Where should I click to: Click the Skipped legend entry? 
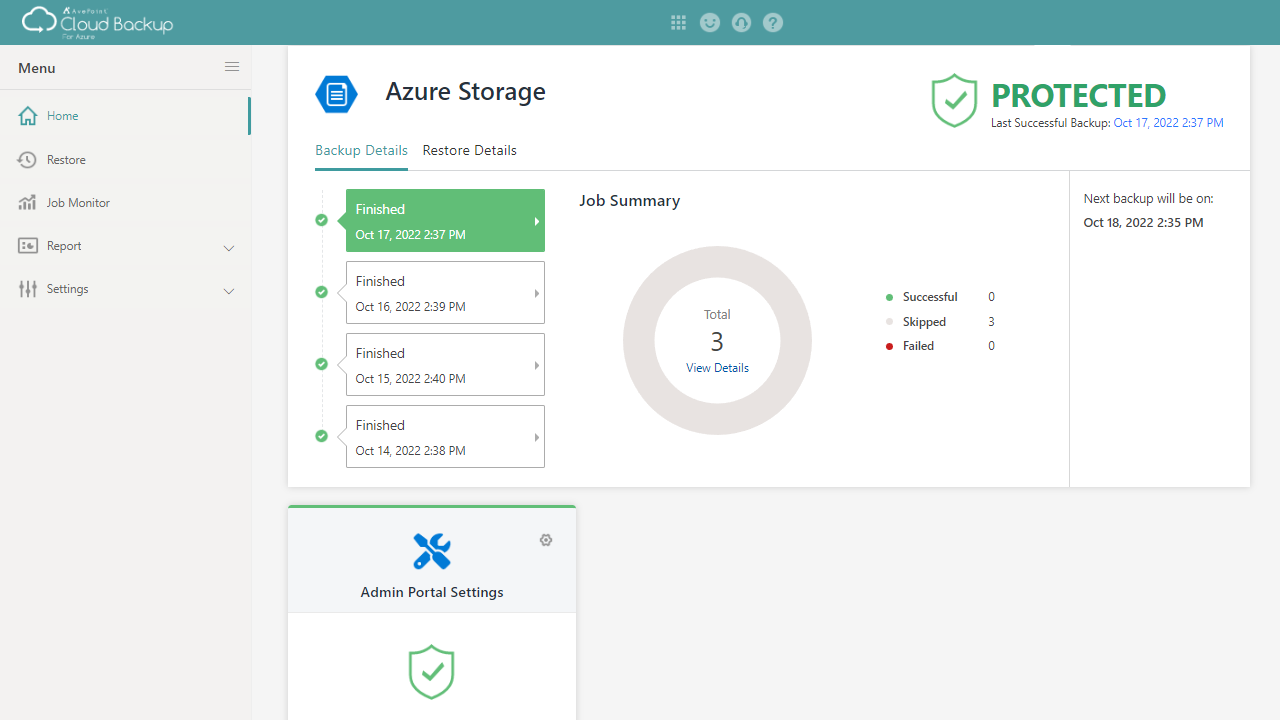(x=940, y=322)
